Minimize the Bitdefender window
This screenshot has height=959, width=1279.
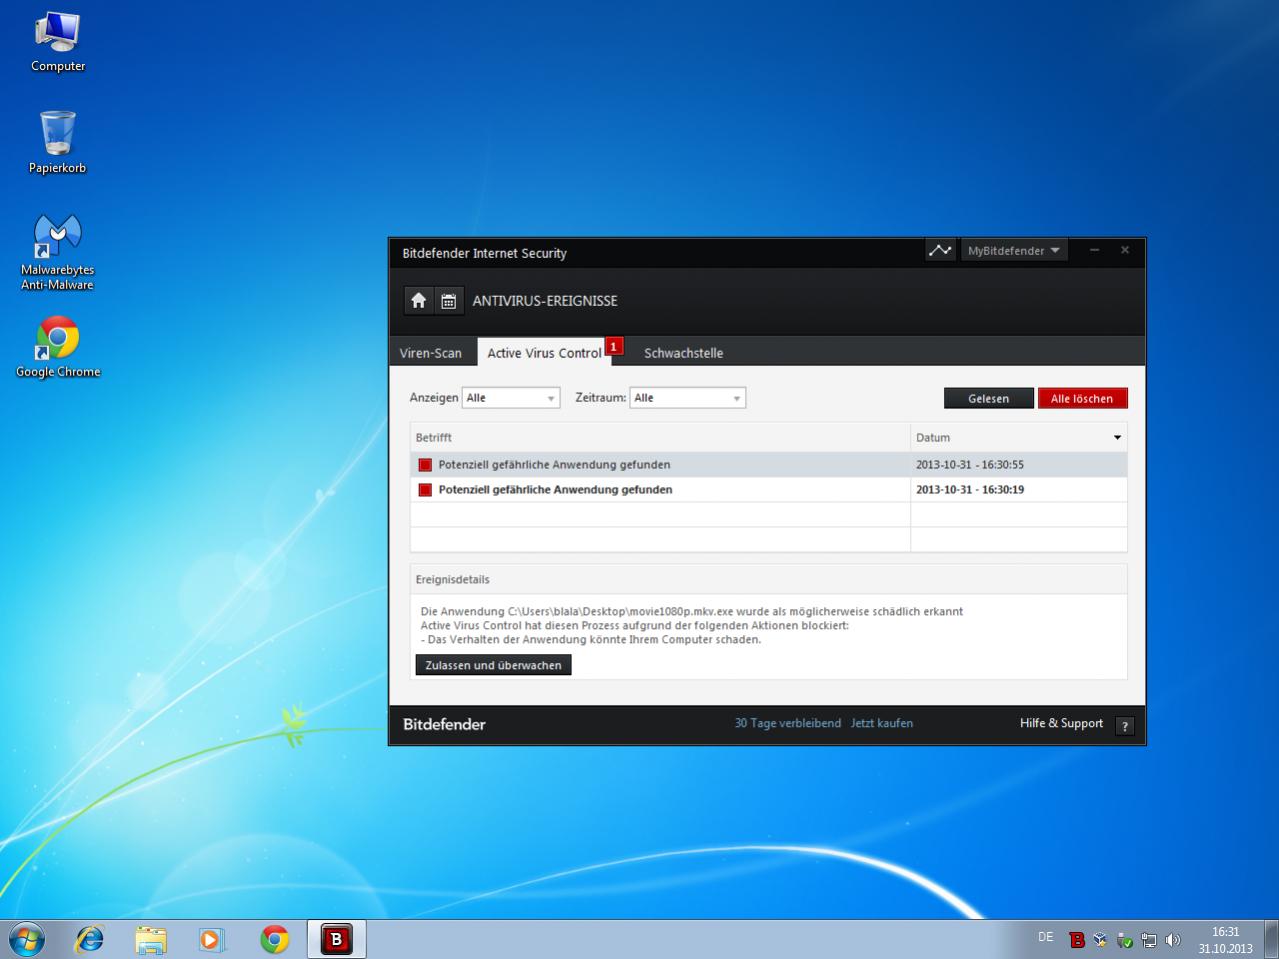tap(1094, 250)
